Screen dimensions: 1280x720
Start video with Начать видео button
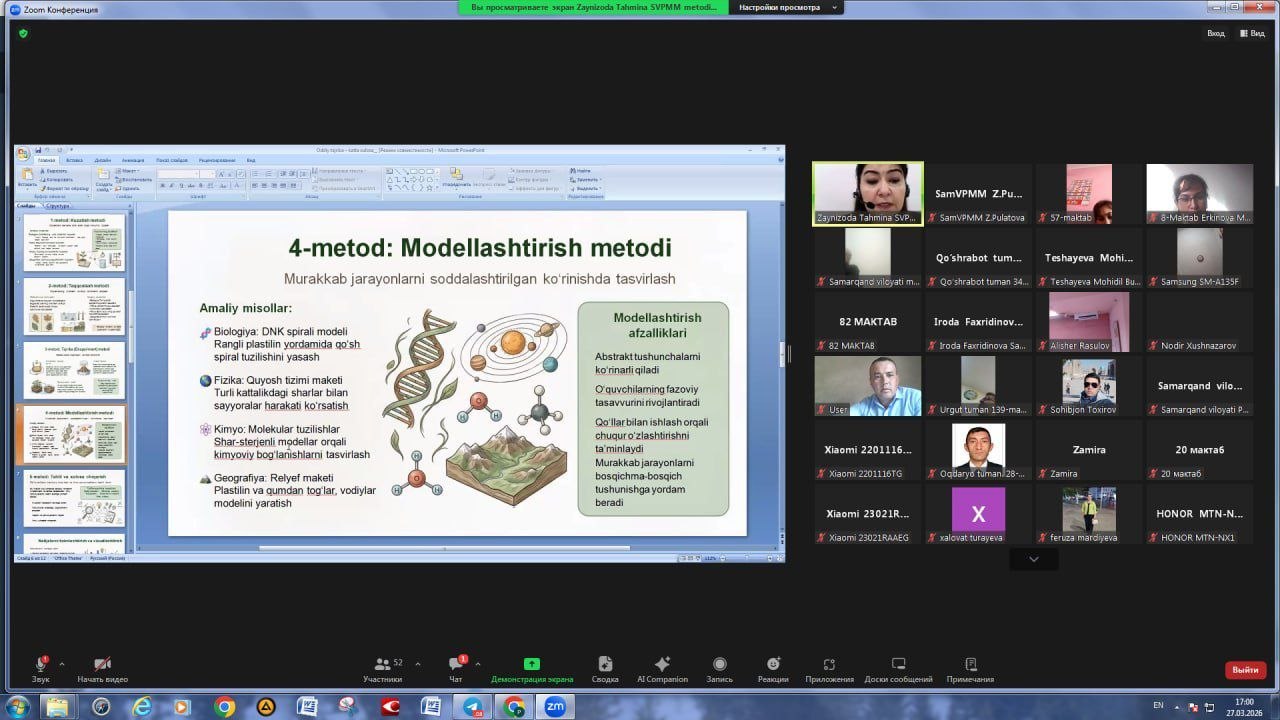point(102,667)
